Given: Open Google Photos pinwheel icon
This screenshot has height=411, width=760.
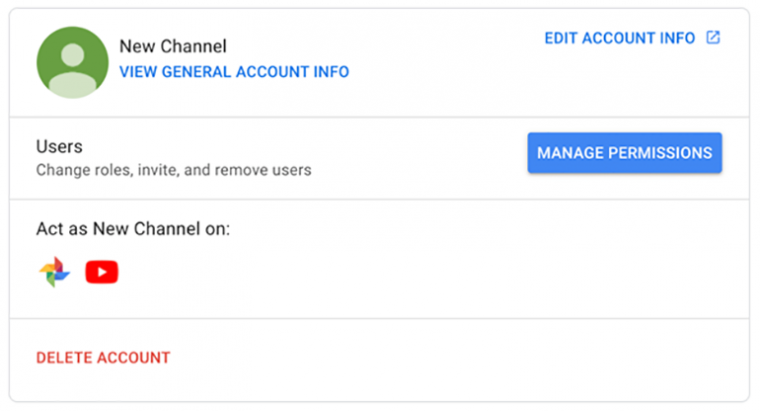Looking at the screenshot, I should point(55,272).
